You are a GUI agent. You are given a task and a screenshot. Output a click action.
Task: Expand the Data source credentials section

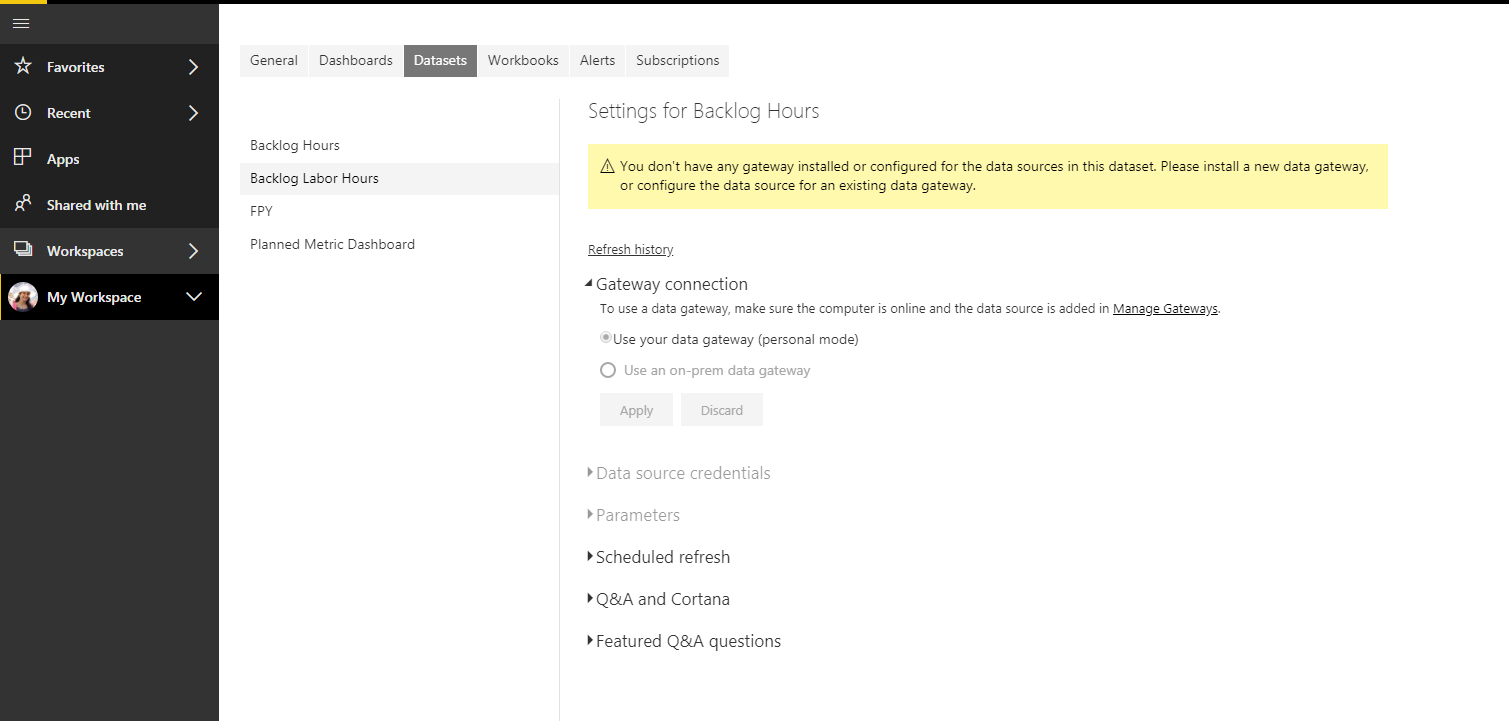pos(590,472)
